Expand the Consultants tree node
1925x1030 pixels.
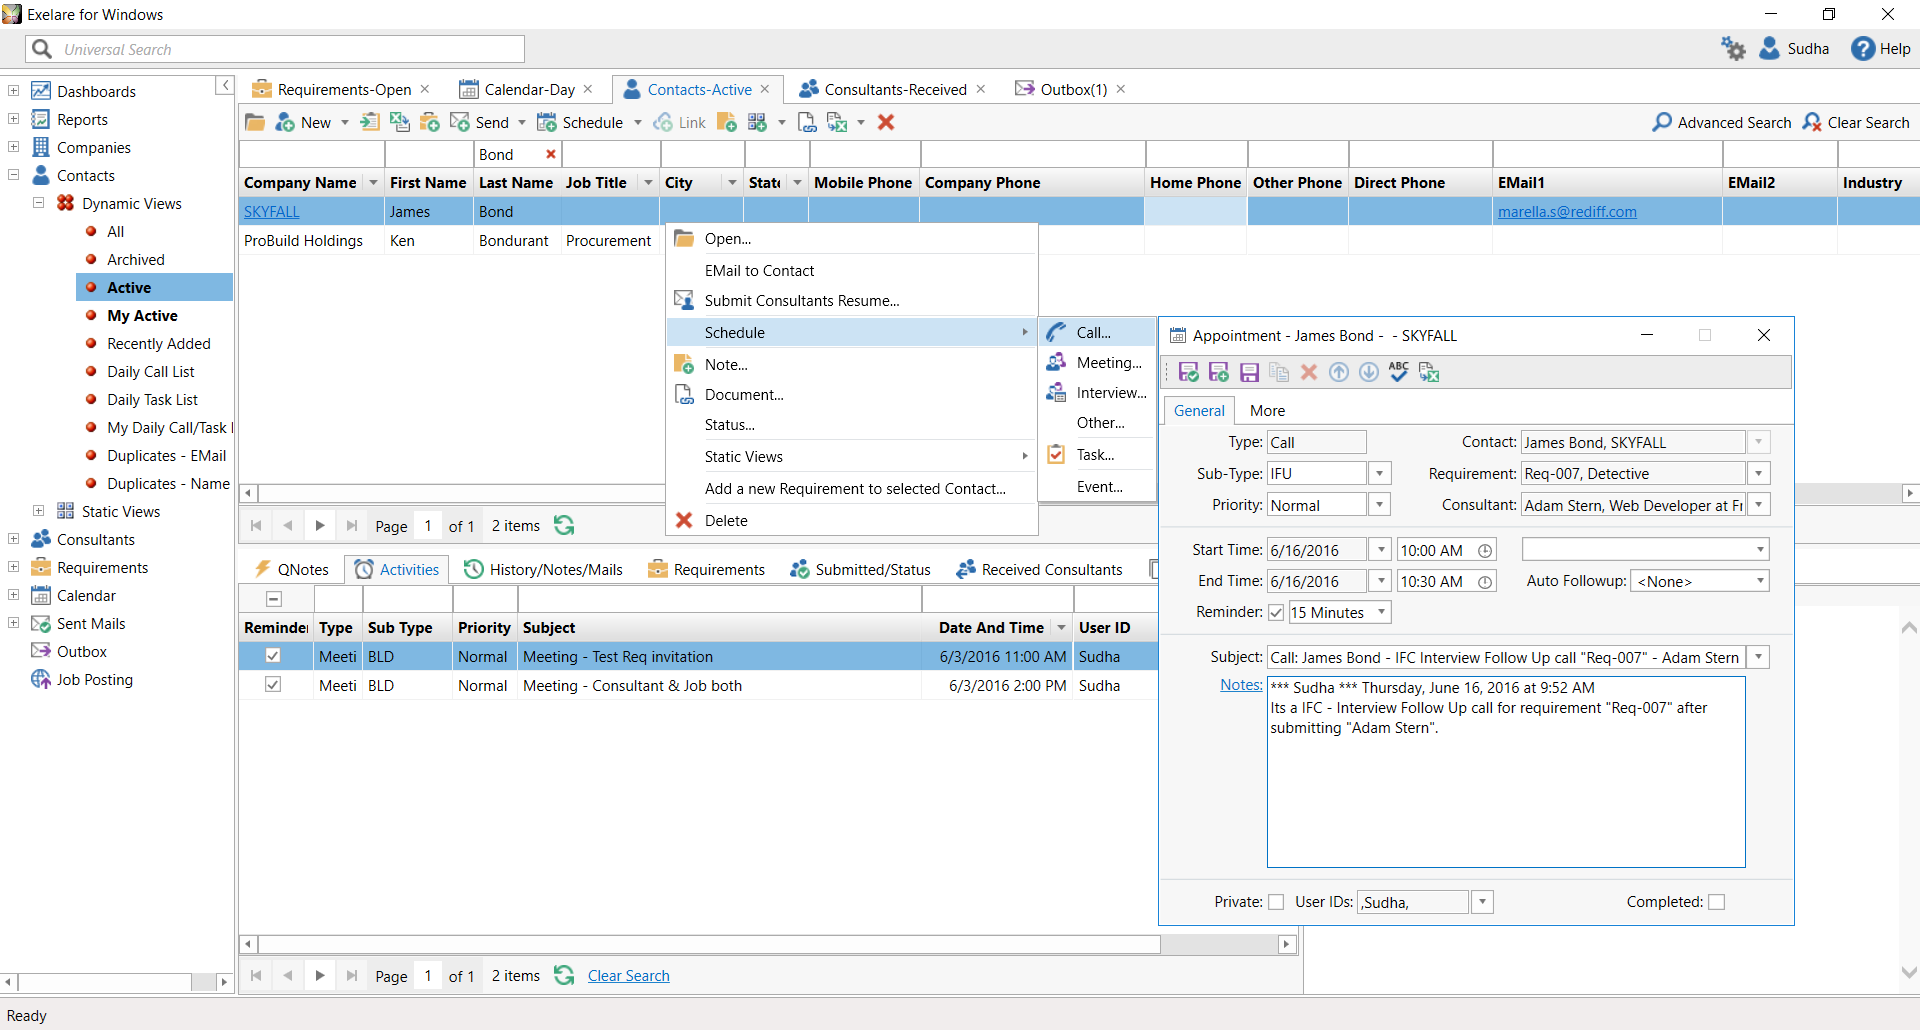point(14,539)
